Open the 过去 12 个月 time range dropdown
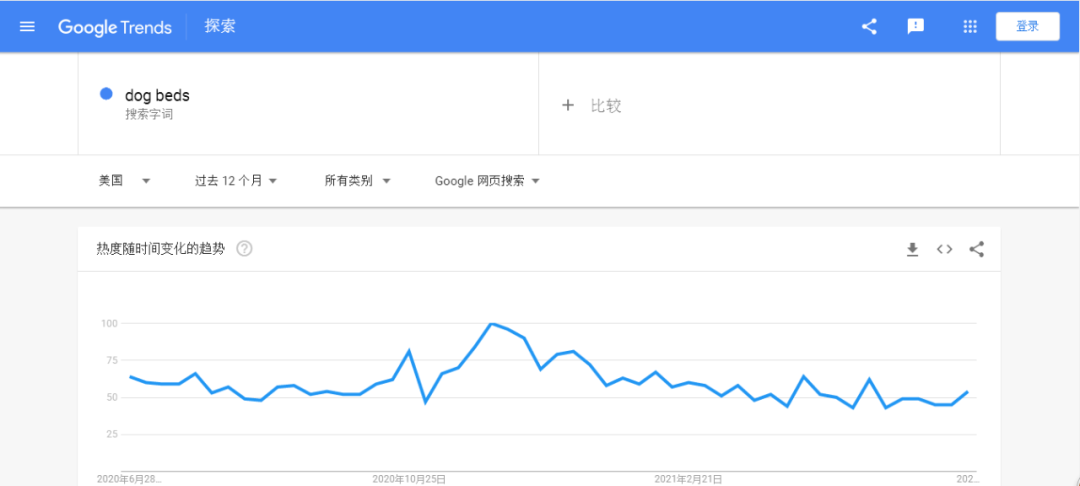 click(x=236, y=181)
